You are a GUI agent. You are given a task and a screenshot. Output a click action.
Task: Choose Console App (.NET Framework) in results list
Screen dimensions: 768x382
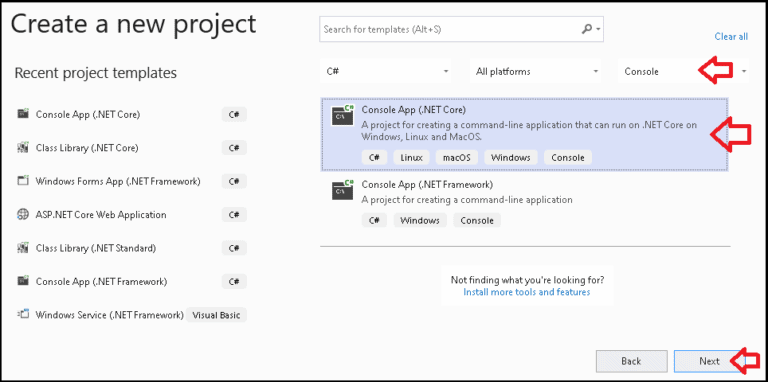tap(524, 202)
